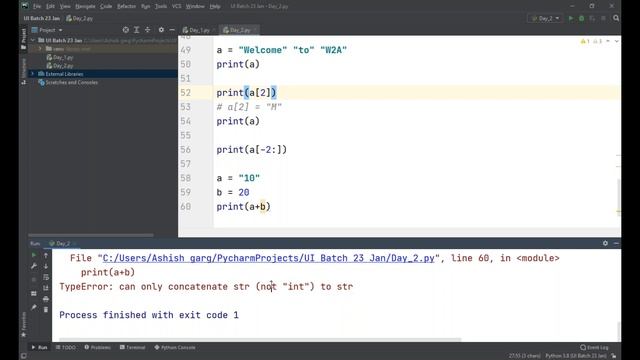
Task: Toggle the Favorites side tool button
Action: click(23, 325)
